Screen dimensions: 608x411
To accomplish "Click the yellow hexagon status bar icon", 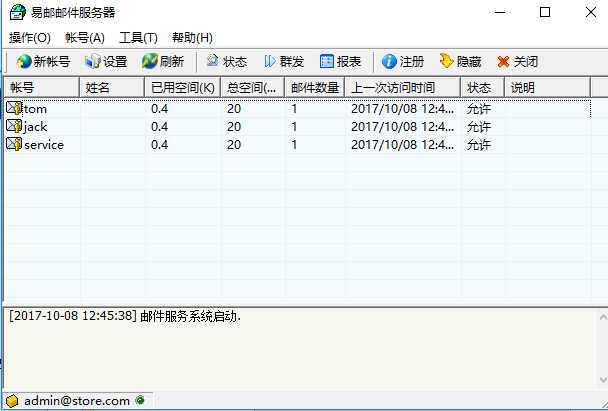I will 12,401.
